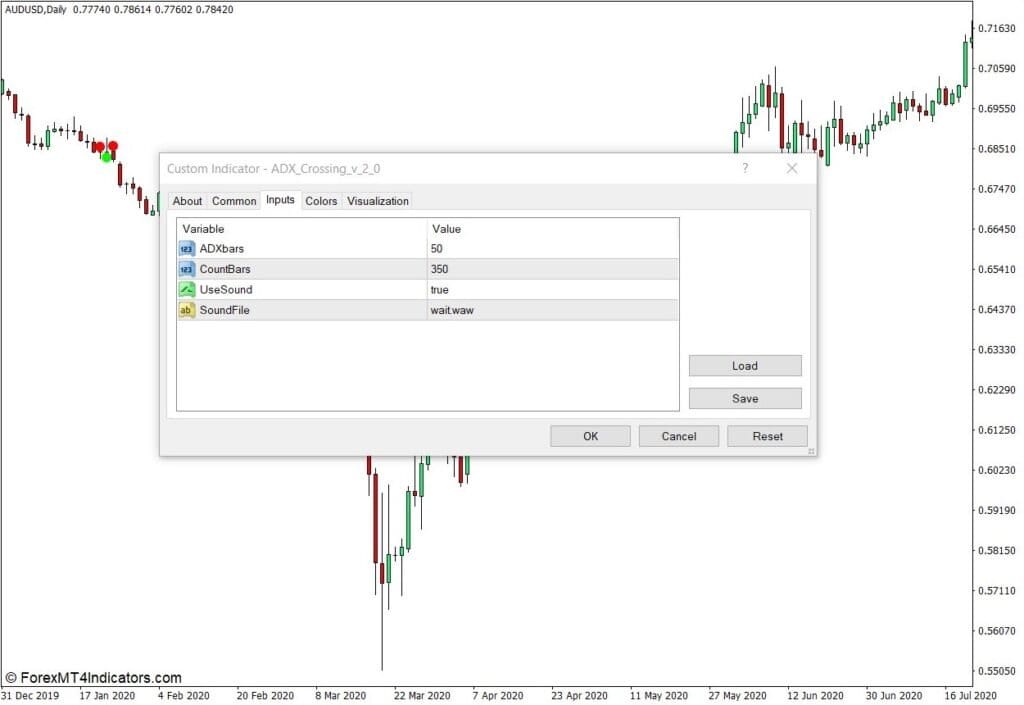Open the Visualization tab
The image size is (1024, 705).
[378, 201]
